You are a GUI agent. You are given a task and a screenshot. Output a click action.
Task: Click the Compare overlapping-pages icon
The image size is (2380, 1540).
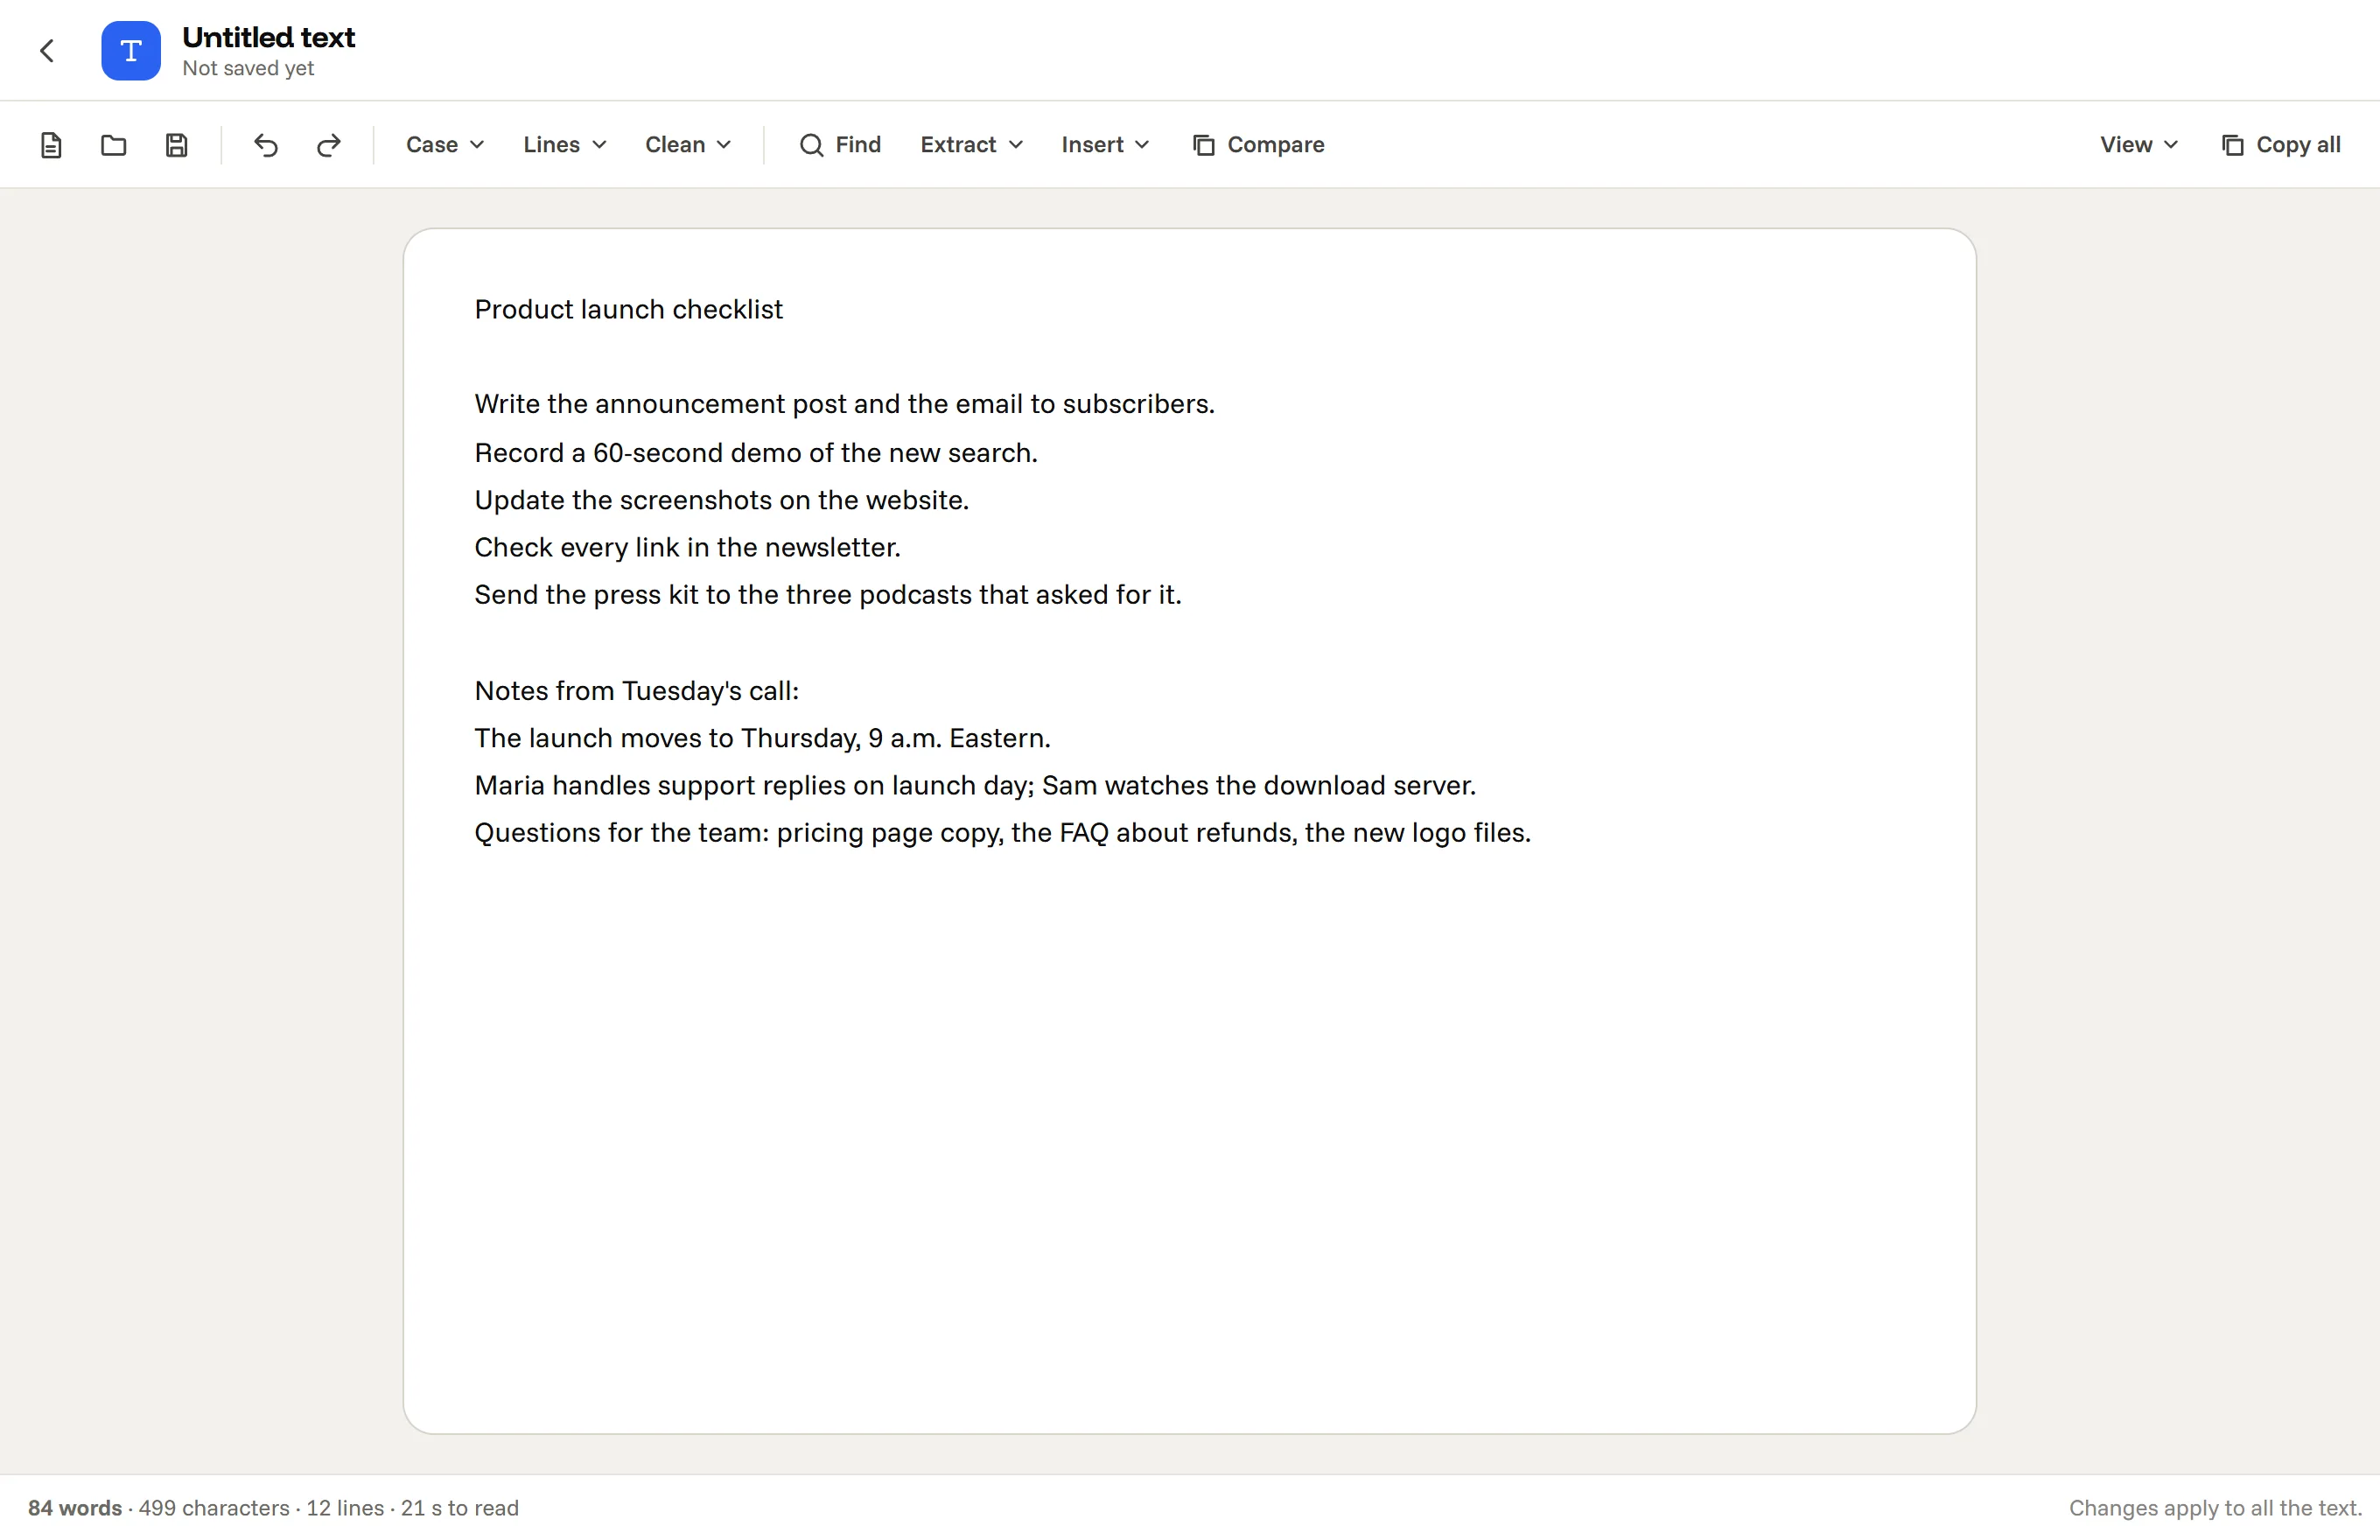pos(1204,145)
